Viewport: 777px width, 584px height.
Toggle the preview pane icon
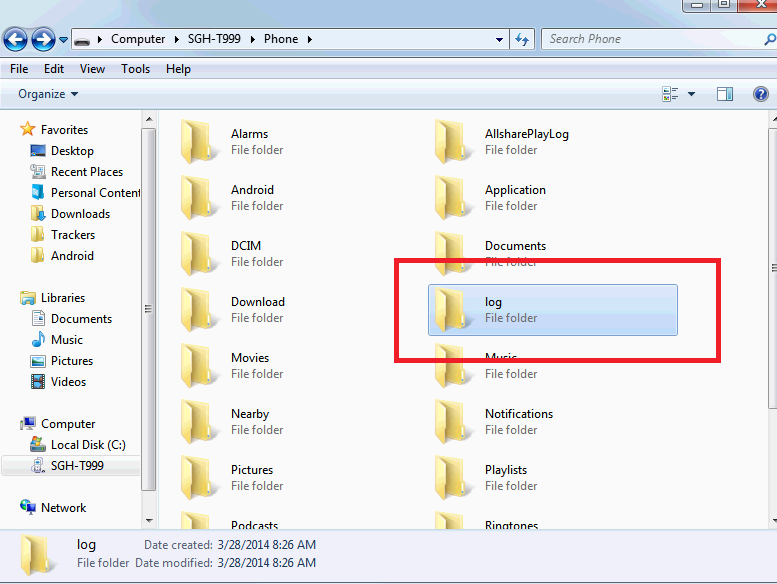pyautogui.click(x=724, y=94)
